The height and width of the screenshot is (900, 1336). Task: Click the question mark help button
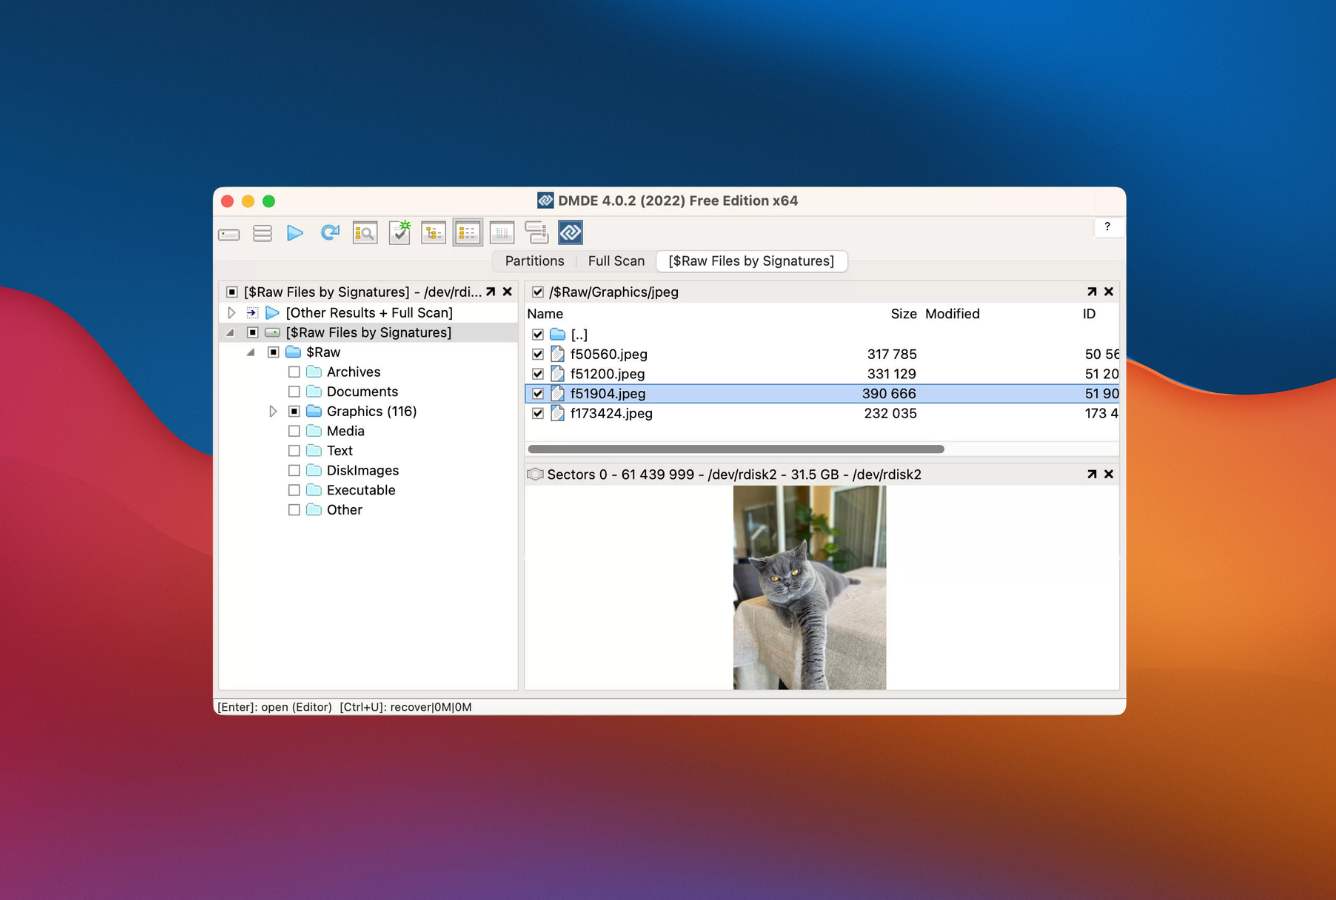pos(1107,227)
